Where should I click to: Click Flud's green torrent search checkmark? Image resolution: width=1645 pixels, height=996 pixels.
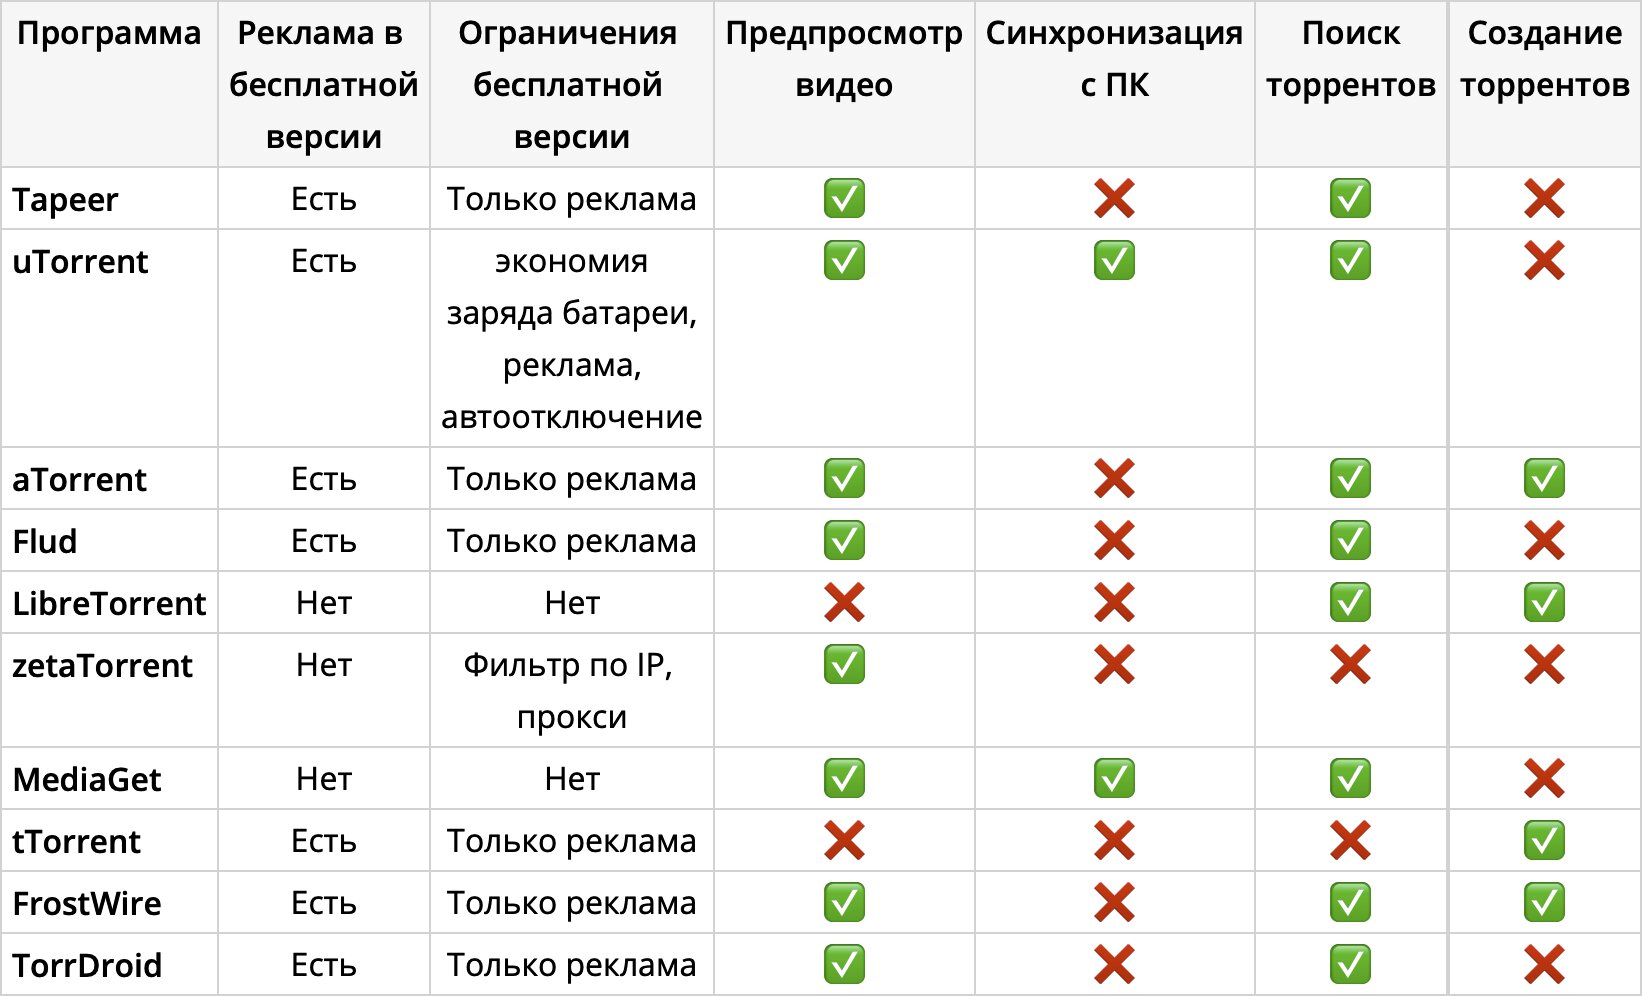pyautogui.click(x=1350, y=541)
